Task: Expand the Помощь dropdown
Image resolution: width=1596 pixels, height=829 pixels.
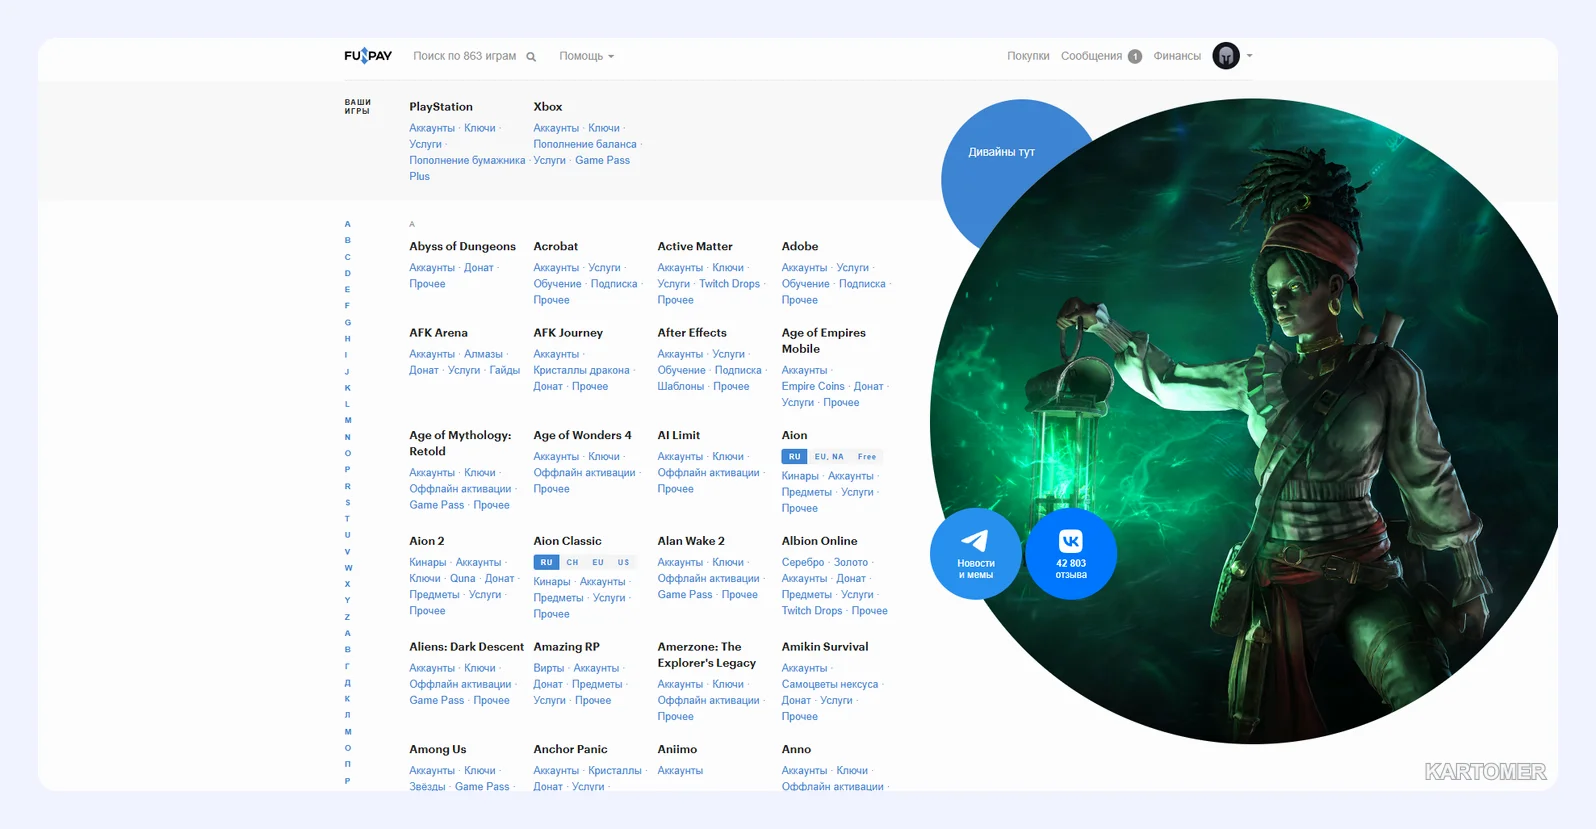Action: (587, 56)
